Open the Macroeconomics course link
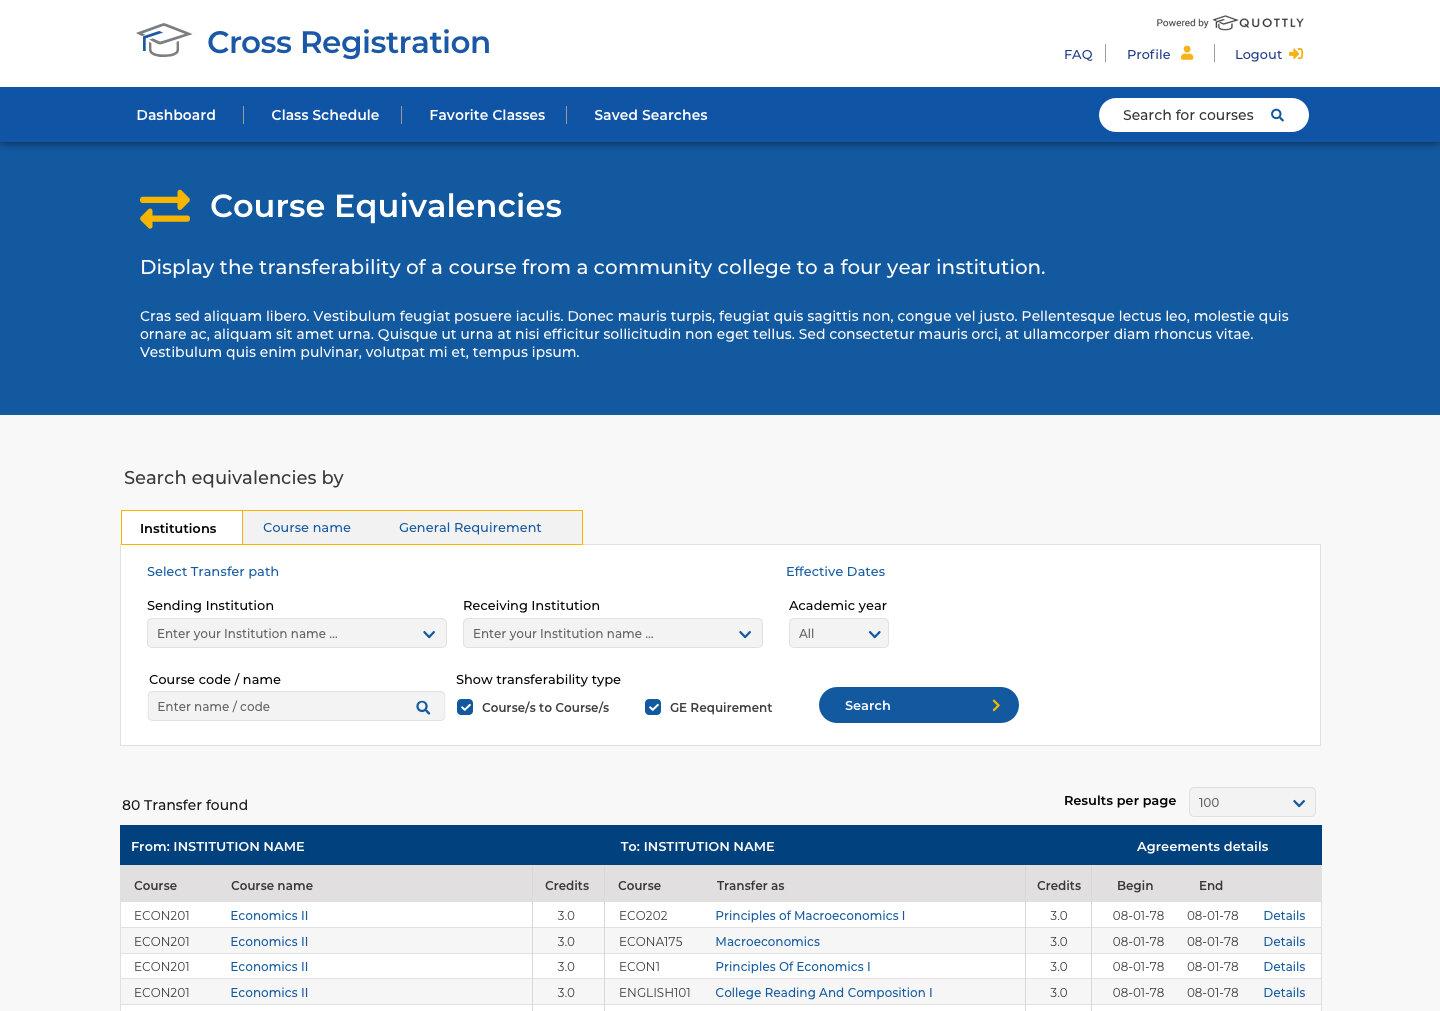The width and height of the screenshot is (1440, 1011). tap(767, 941)
